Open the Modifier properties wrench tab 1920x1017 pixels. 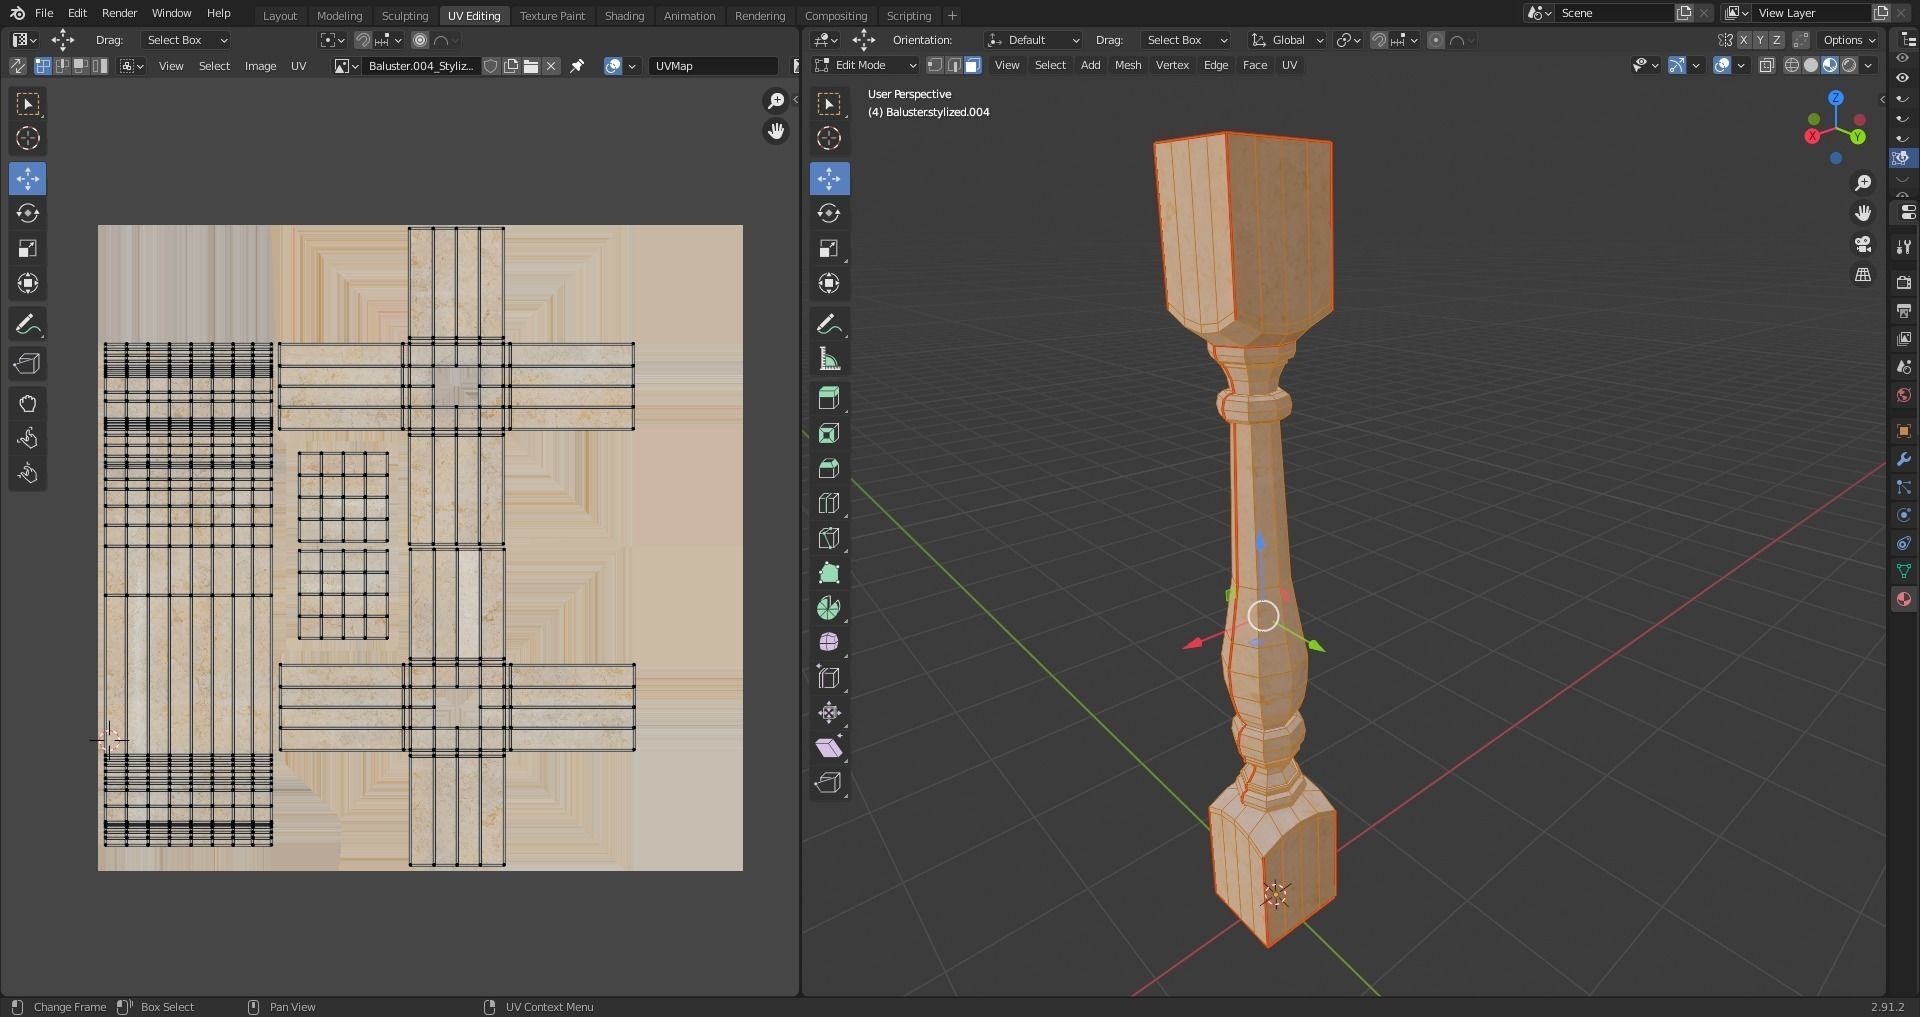click(x=1903, y=459)
